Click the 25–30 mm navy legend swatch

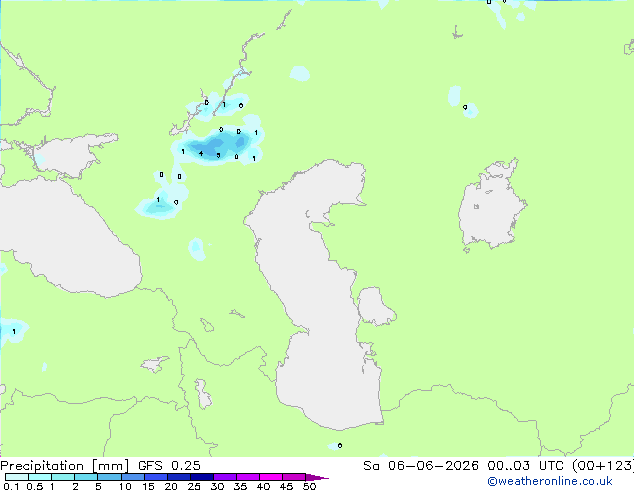click(202, 477)
